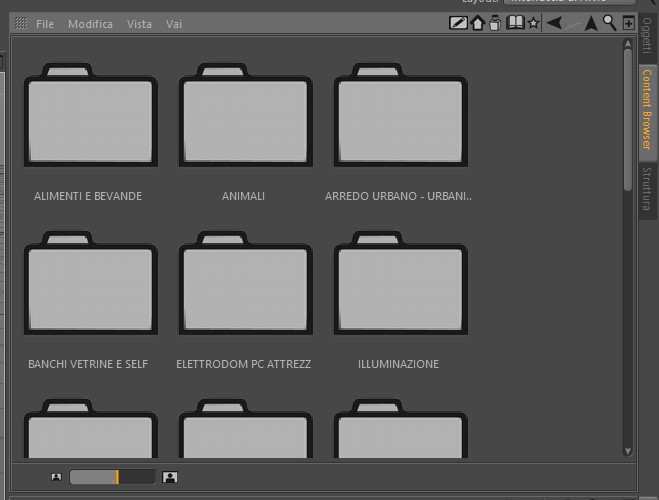Open the File menu
Image resolution: width=659 pixels, height=500 pixels.
[x=45, y=24]
